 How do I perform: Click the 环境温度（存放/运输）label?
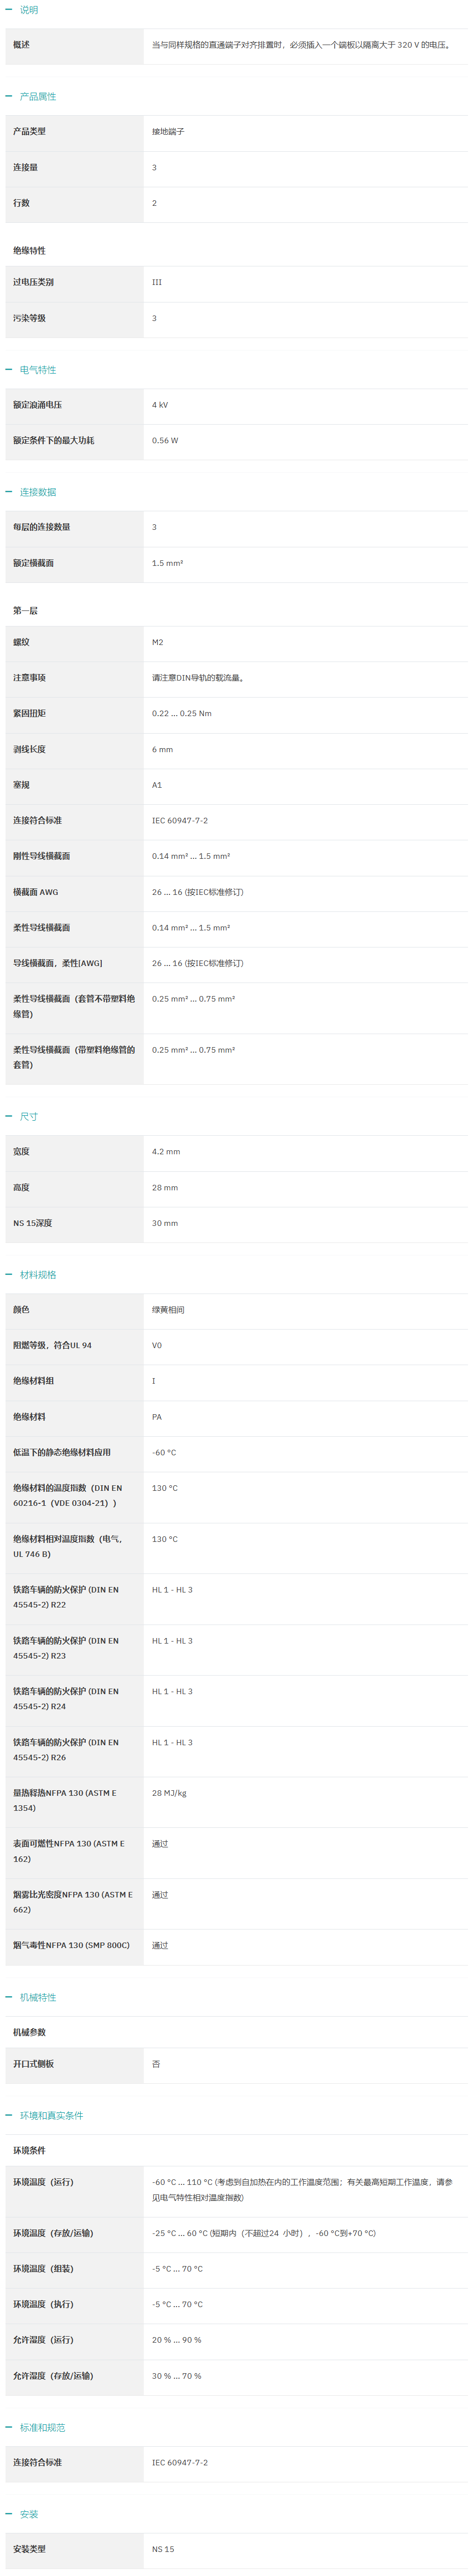point(53,2233)
